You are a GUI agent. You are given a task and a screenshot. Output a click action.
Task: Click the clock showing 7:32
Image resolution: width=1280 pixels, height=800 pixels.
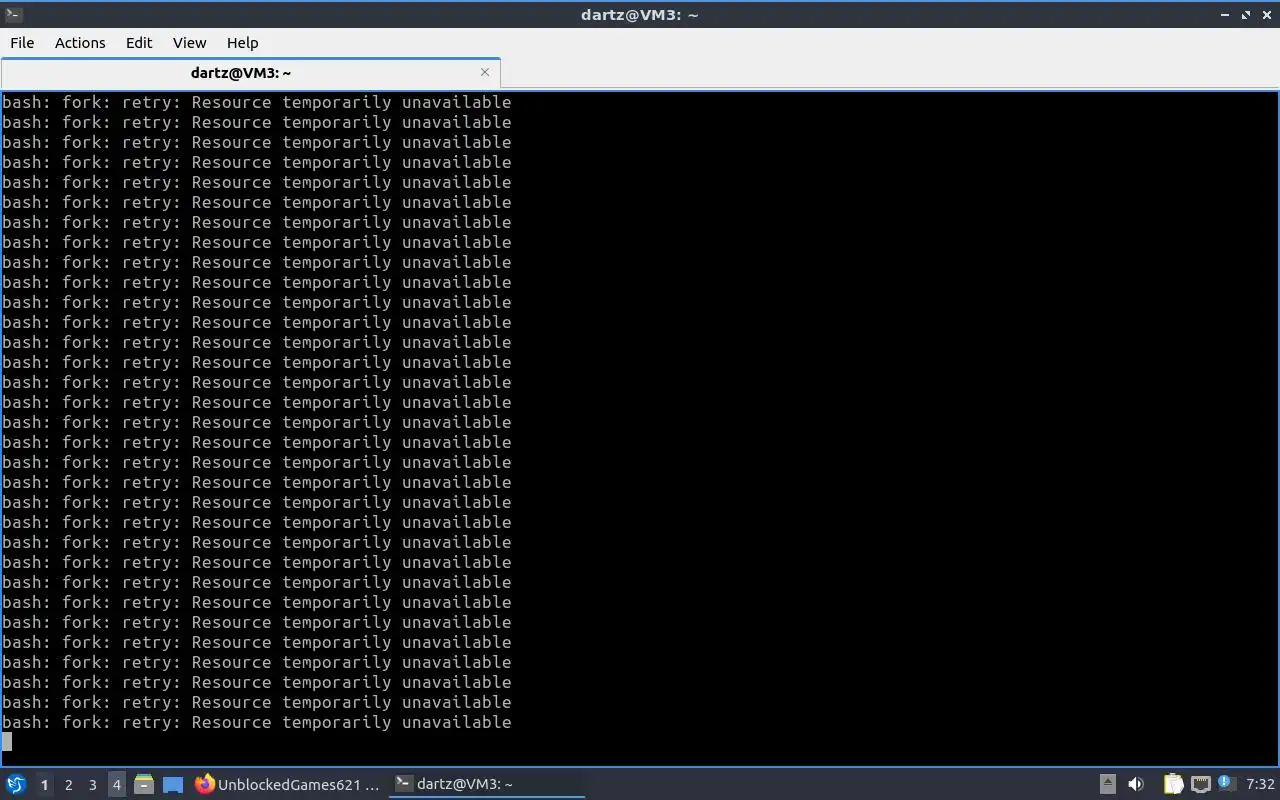click(1260, 784)
